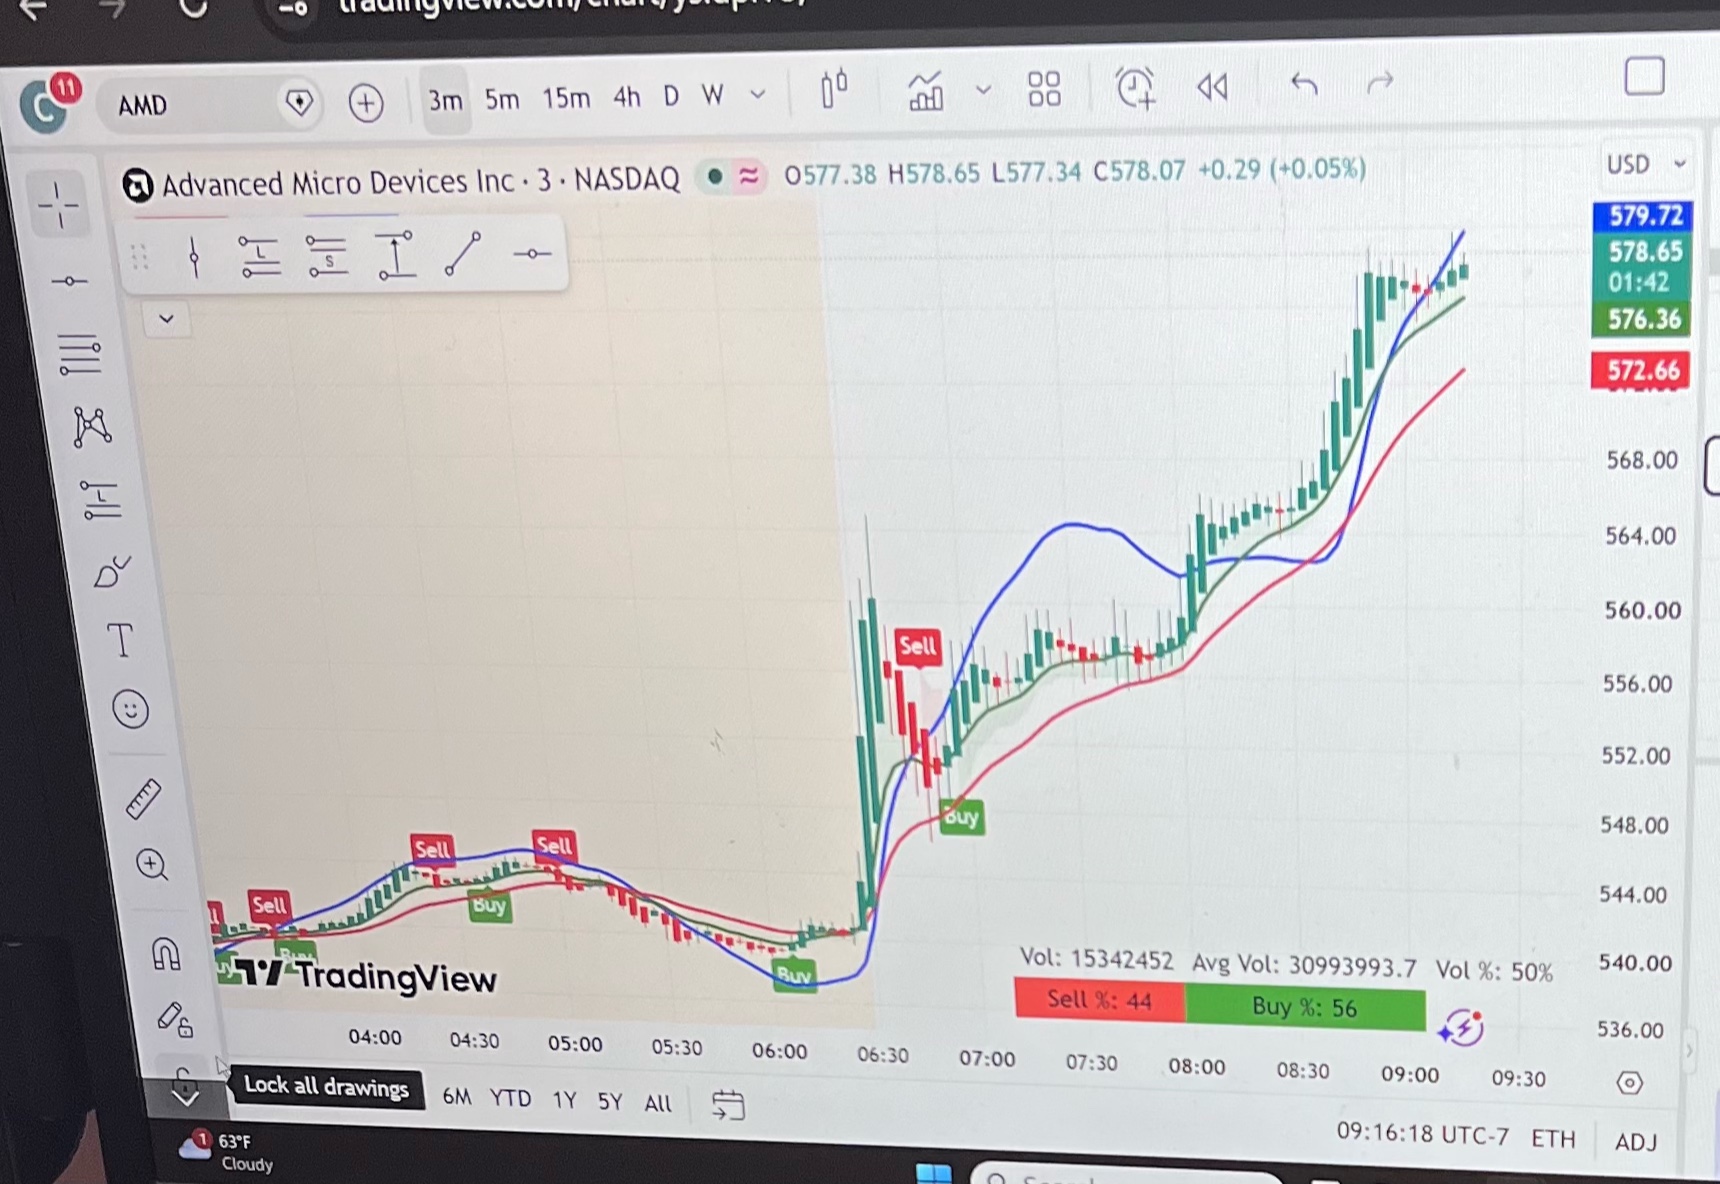
Task: Select the ruler measure tool
Action: pos(143,798)
